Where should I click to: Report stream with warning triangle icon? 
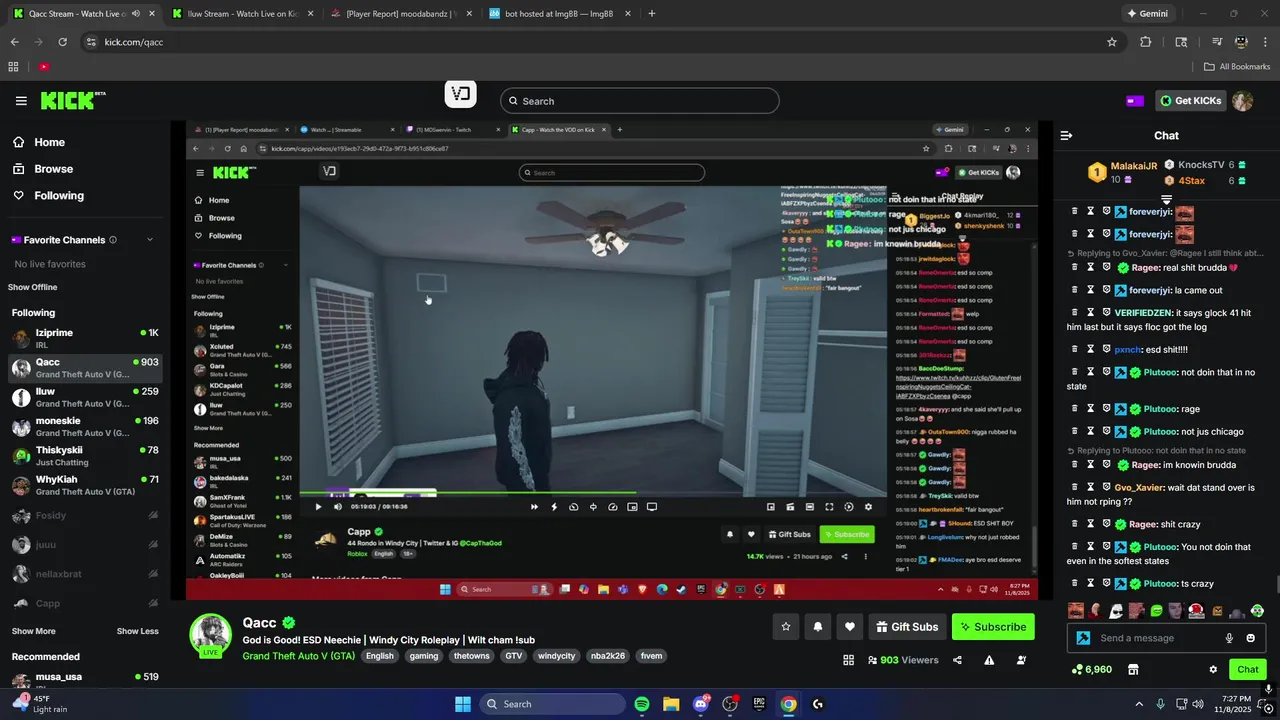989,660
